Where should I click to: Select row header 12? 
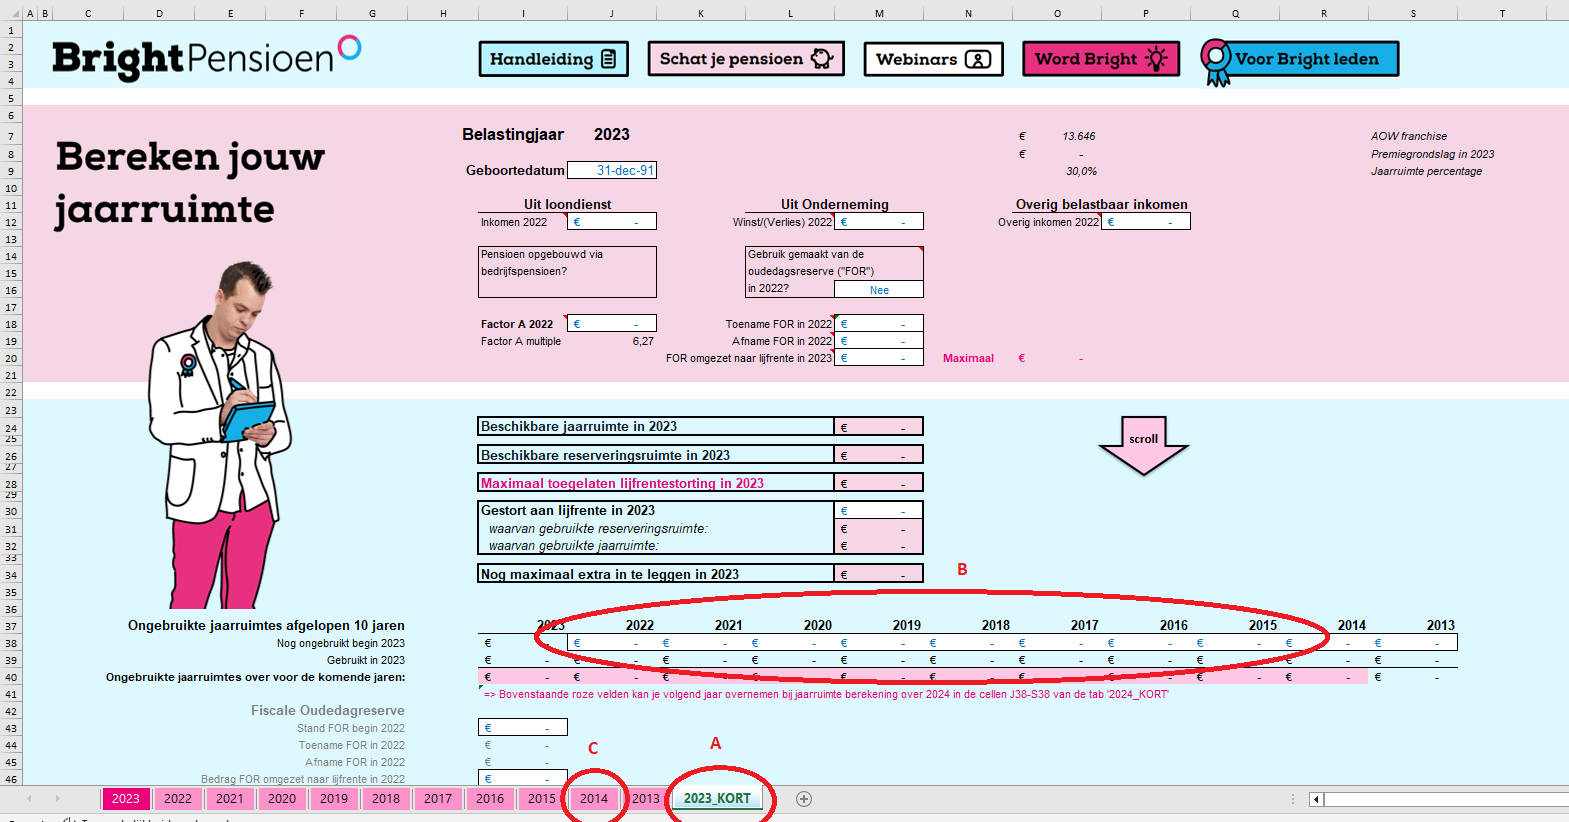pyautogui.click(x=11, y=222)
